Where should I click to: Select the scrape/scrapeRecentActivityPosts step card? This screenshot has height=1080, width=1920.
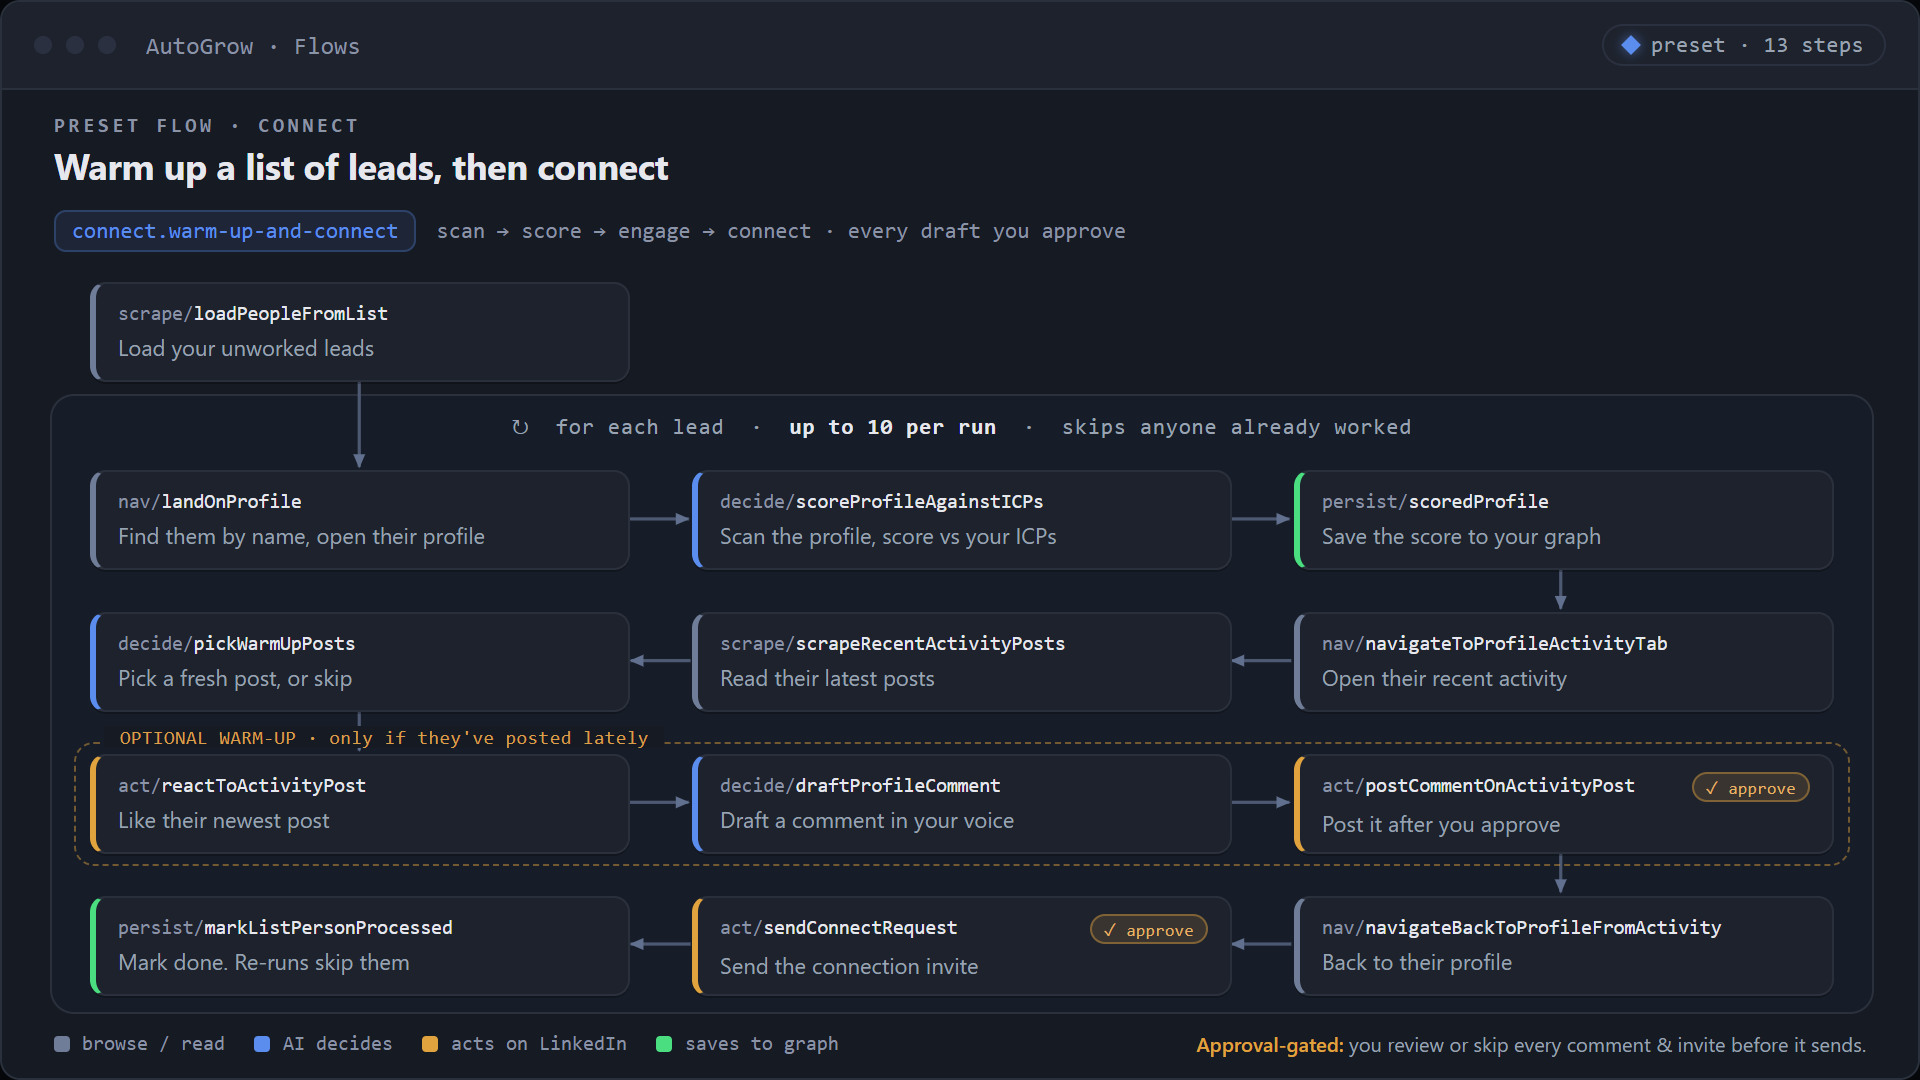tap(962, 662)
